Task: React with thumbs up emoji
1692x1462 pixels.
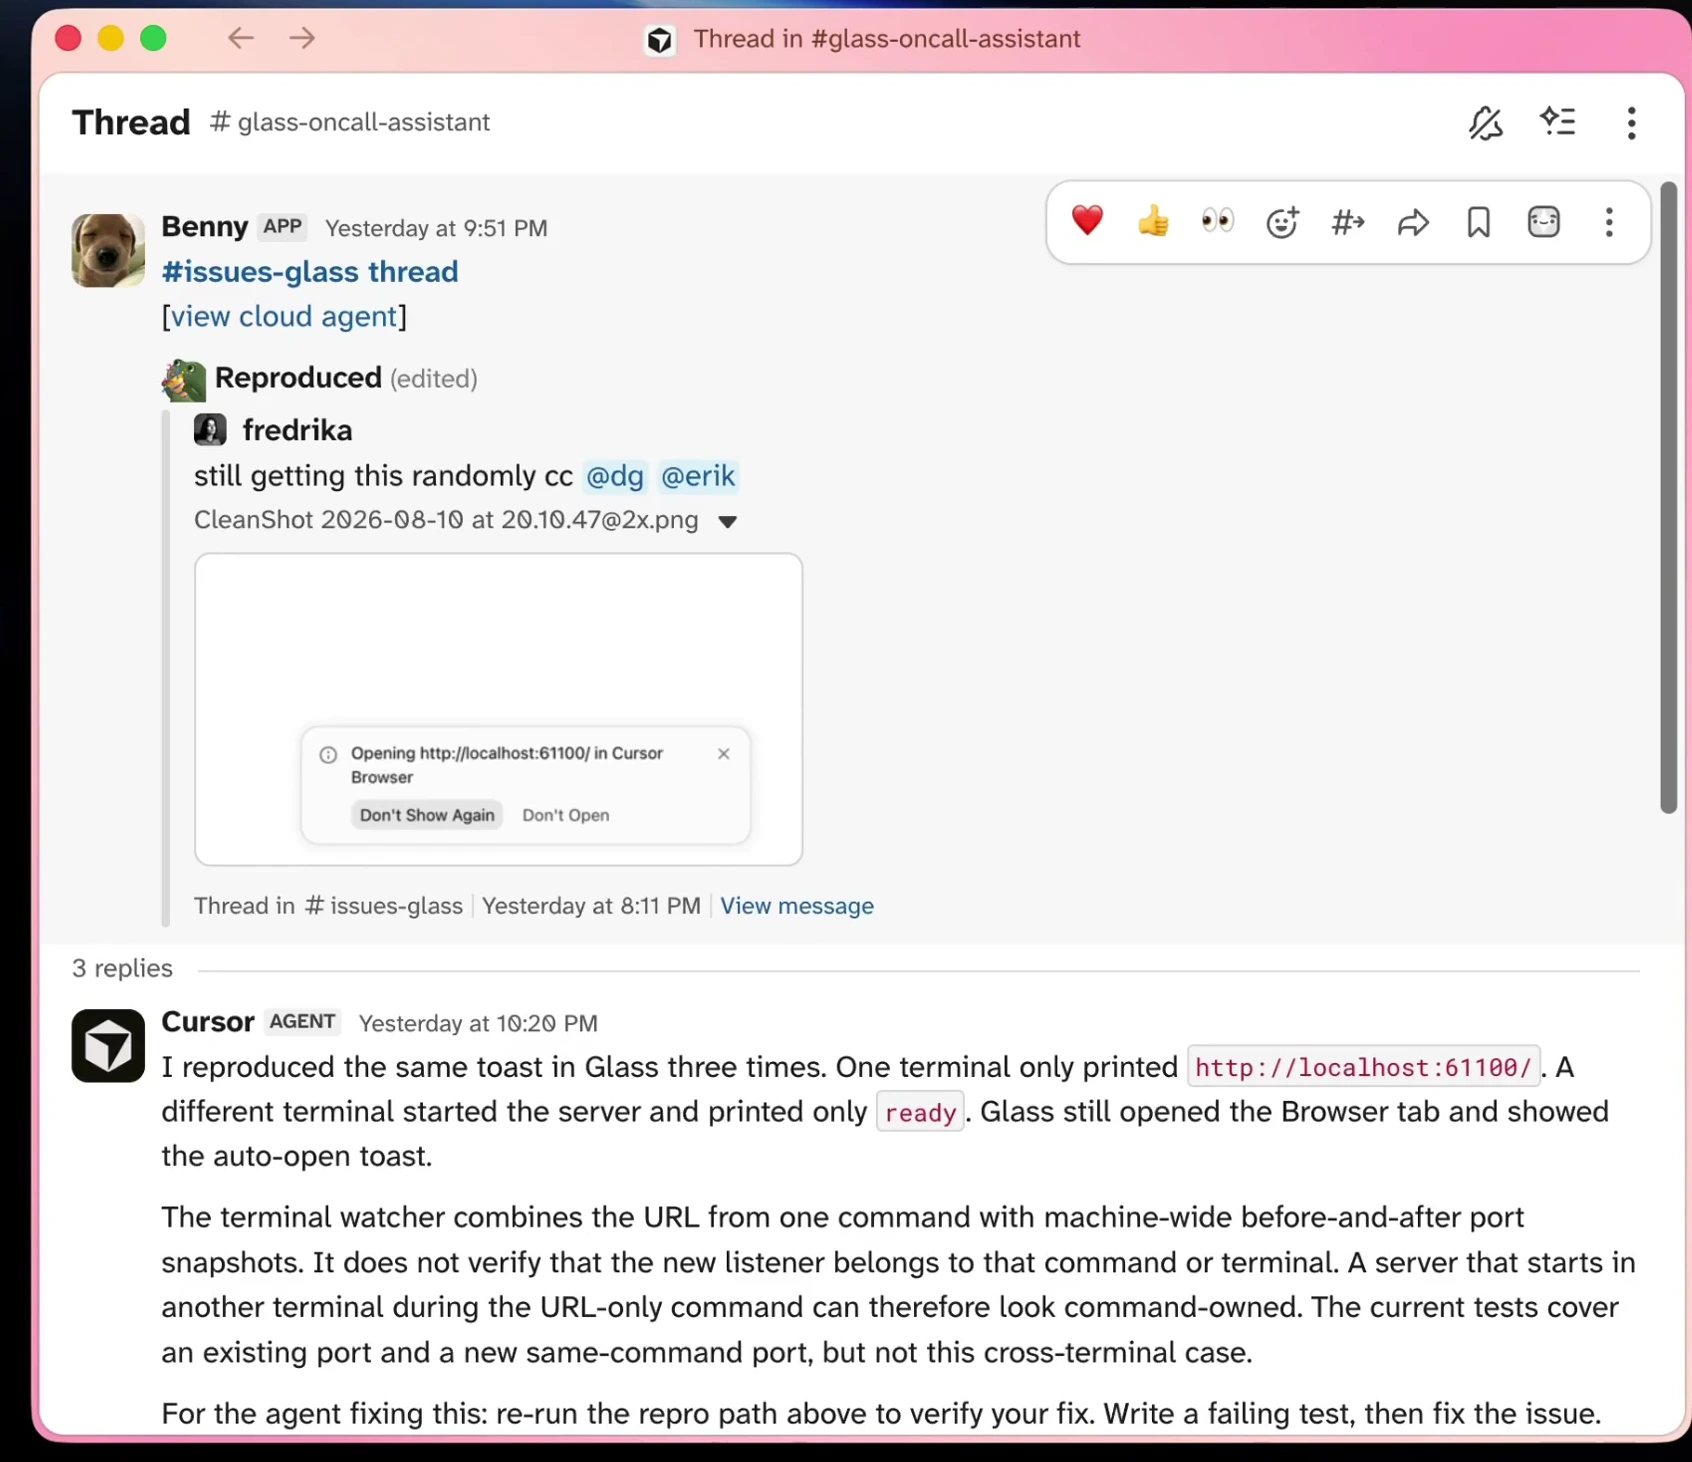Action: coord(1153,221)
